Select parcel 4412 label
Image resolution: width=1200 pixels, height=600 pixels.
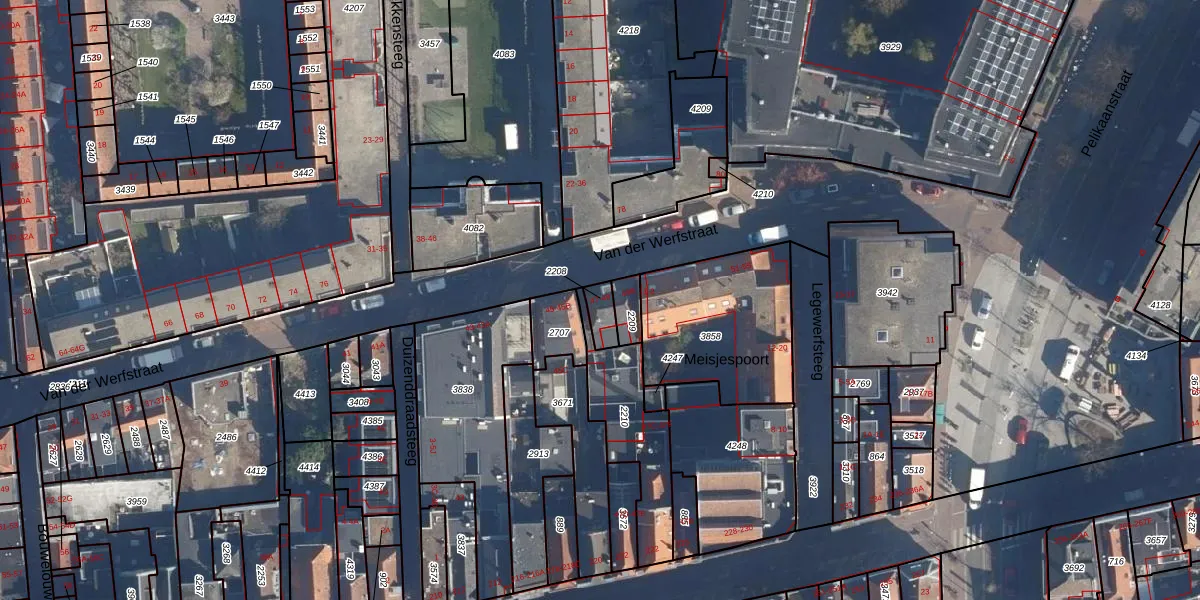pos(256,470)
